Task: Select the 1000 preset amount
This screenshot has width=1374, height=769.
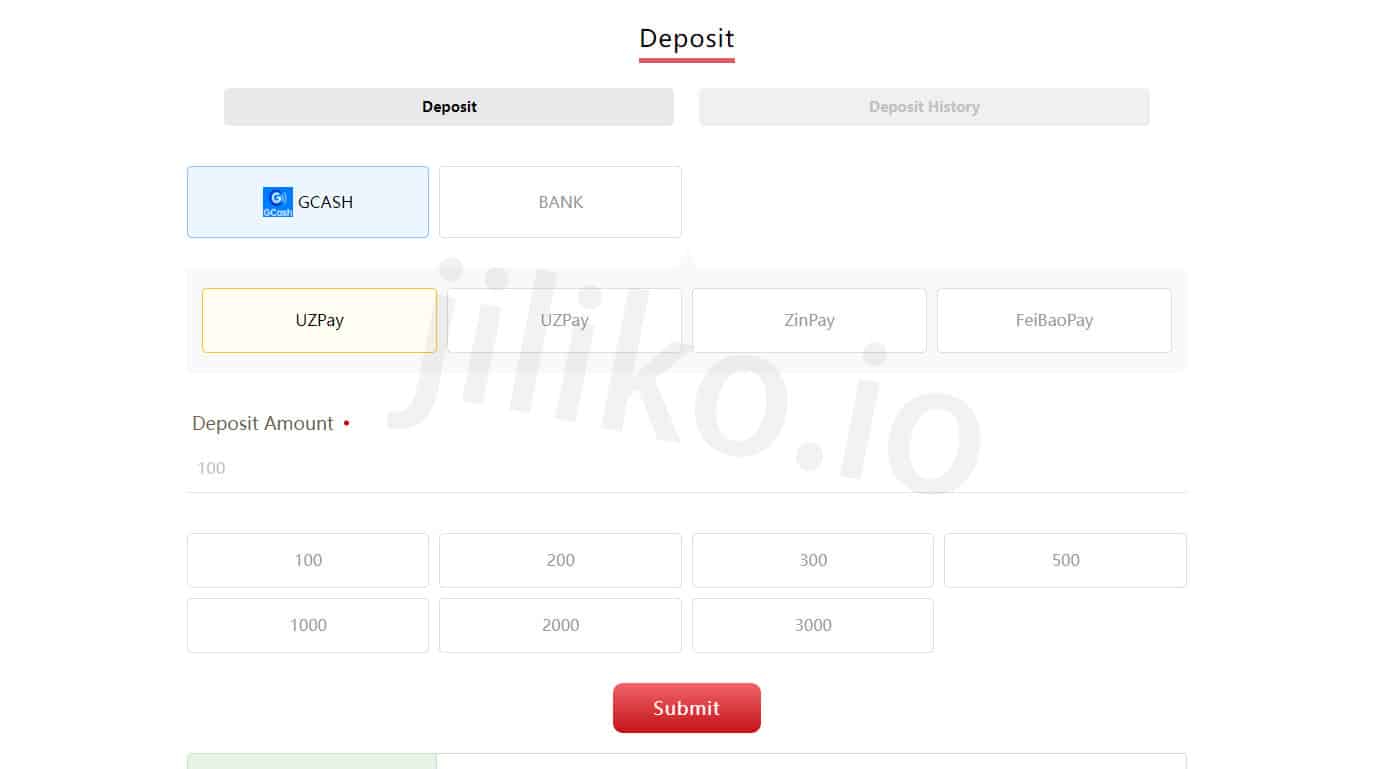Action: coord(308,625)
